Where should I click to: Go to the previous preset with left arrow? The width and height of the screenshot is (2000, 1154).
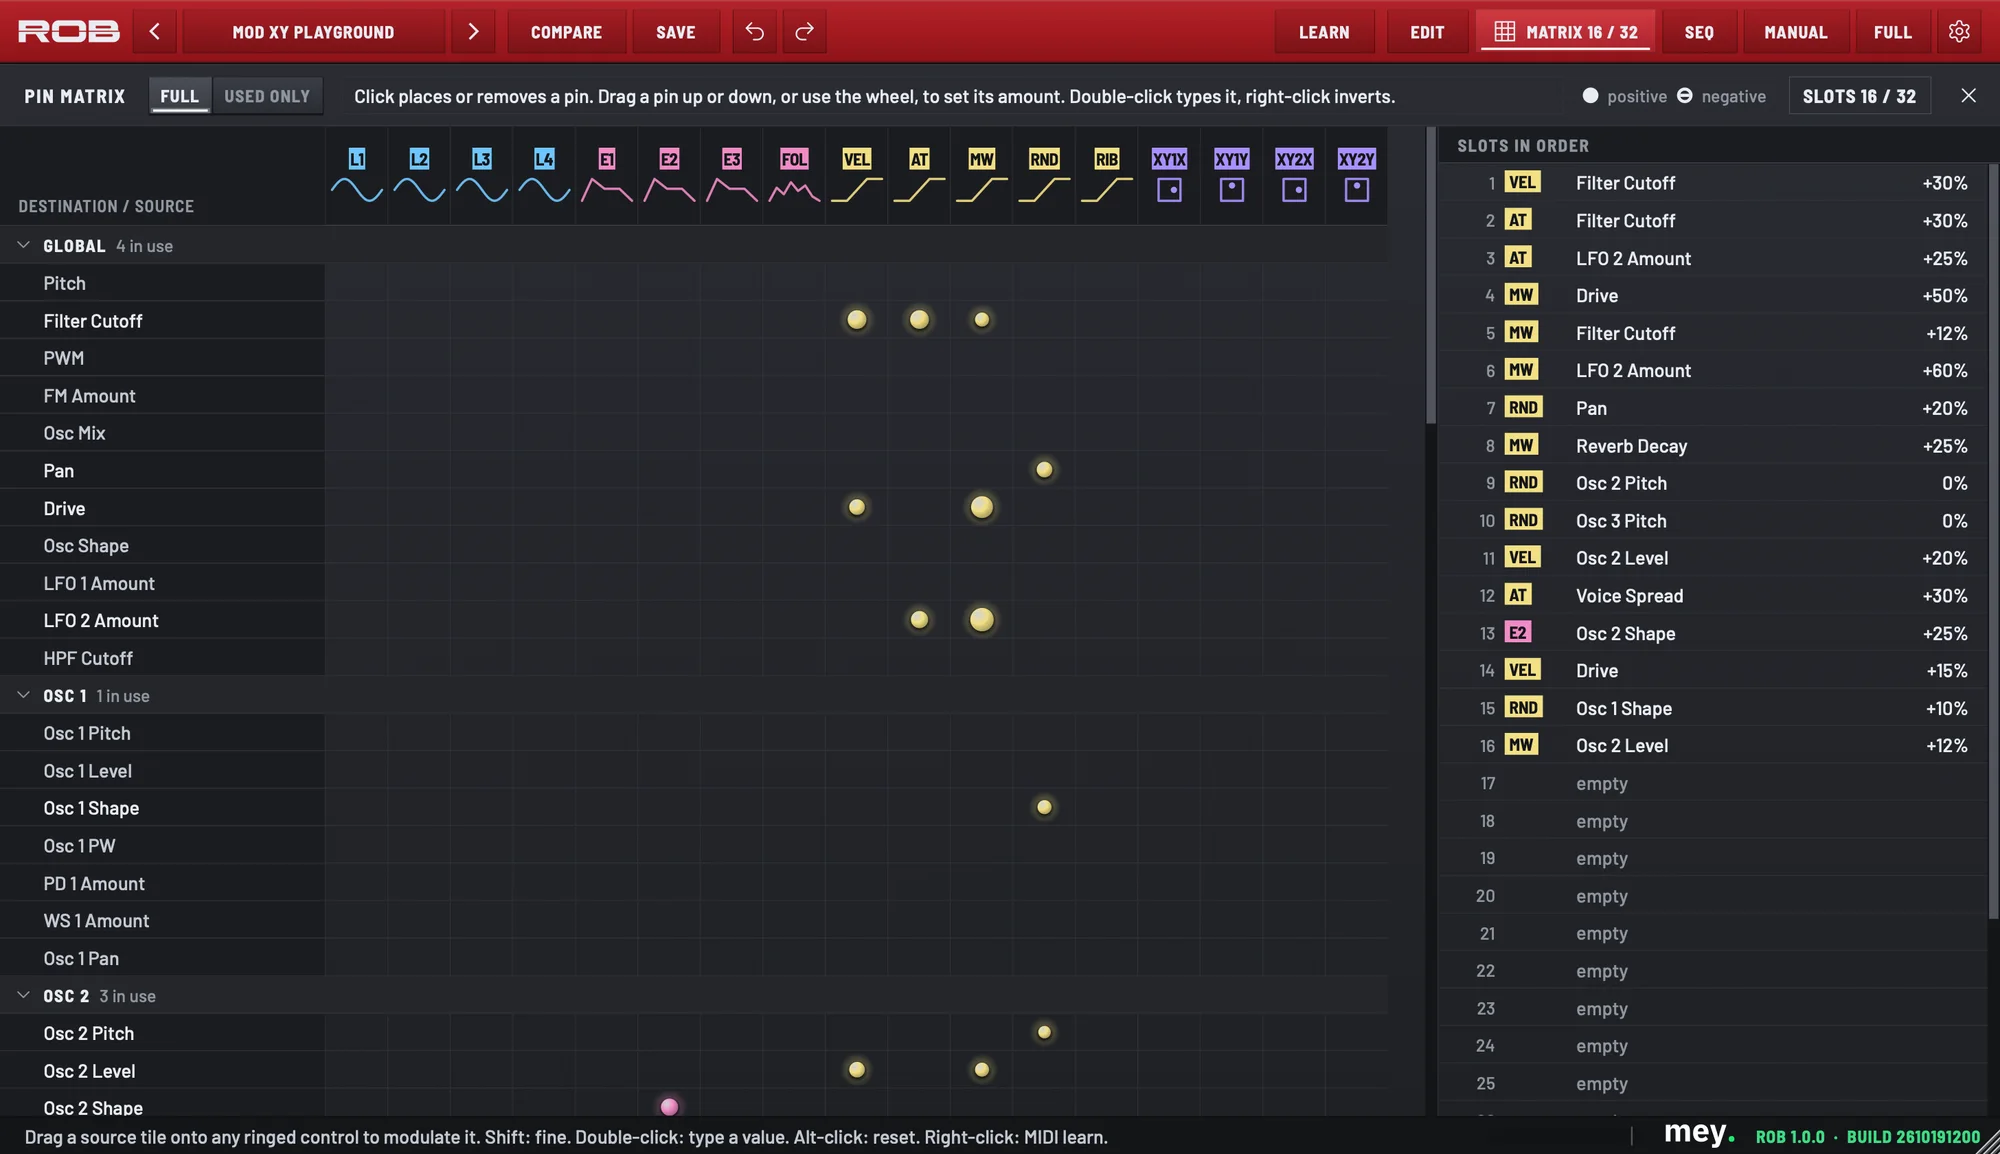155,32
